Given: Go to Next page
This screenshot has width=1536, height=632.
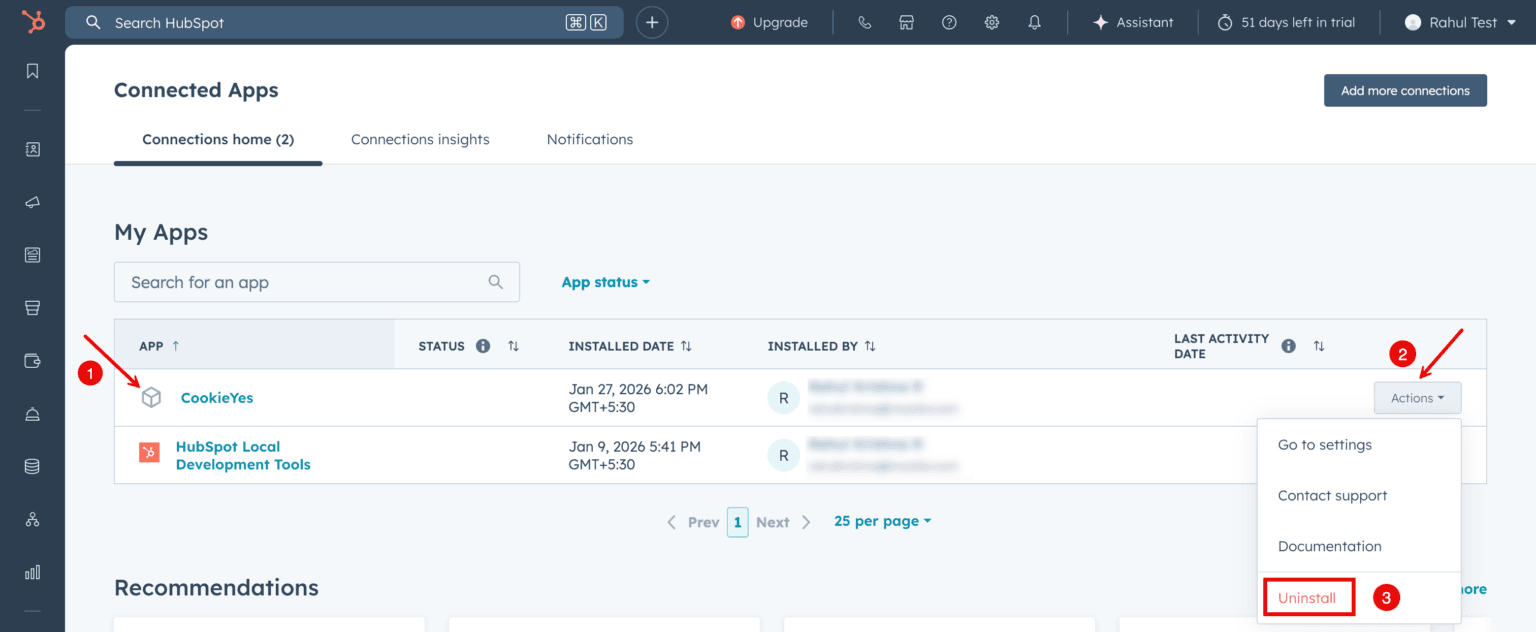Looking at the screenshot, I should [x=783, y=522].
